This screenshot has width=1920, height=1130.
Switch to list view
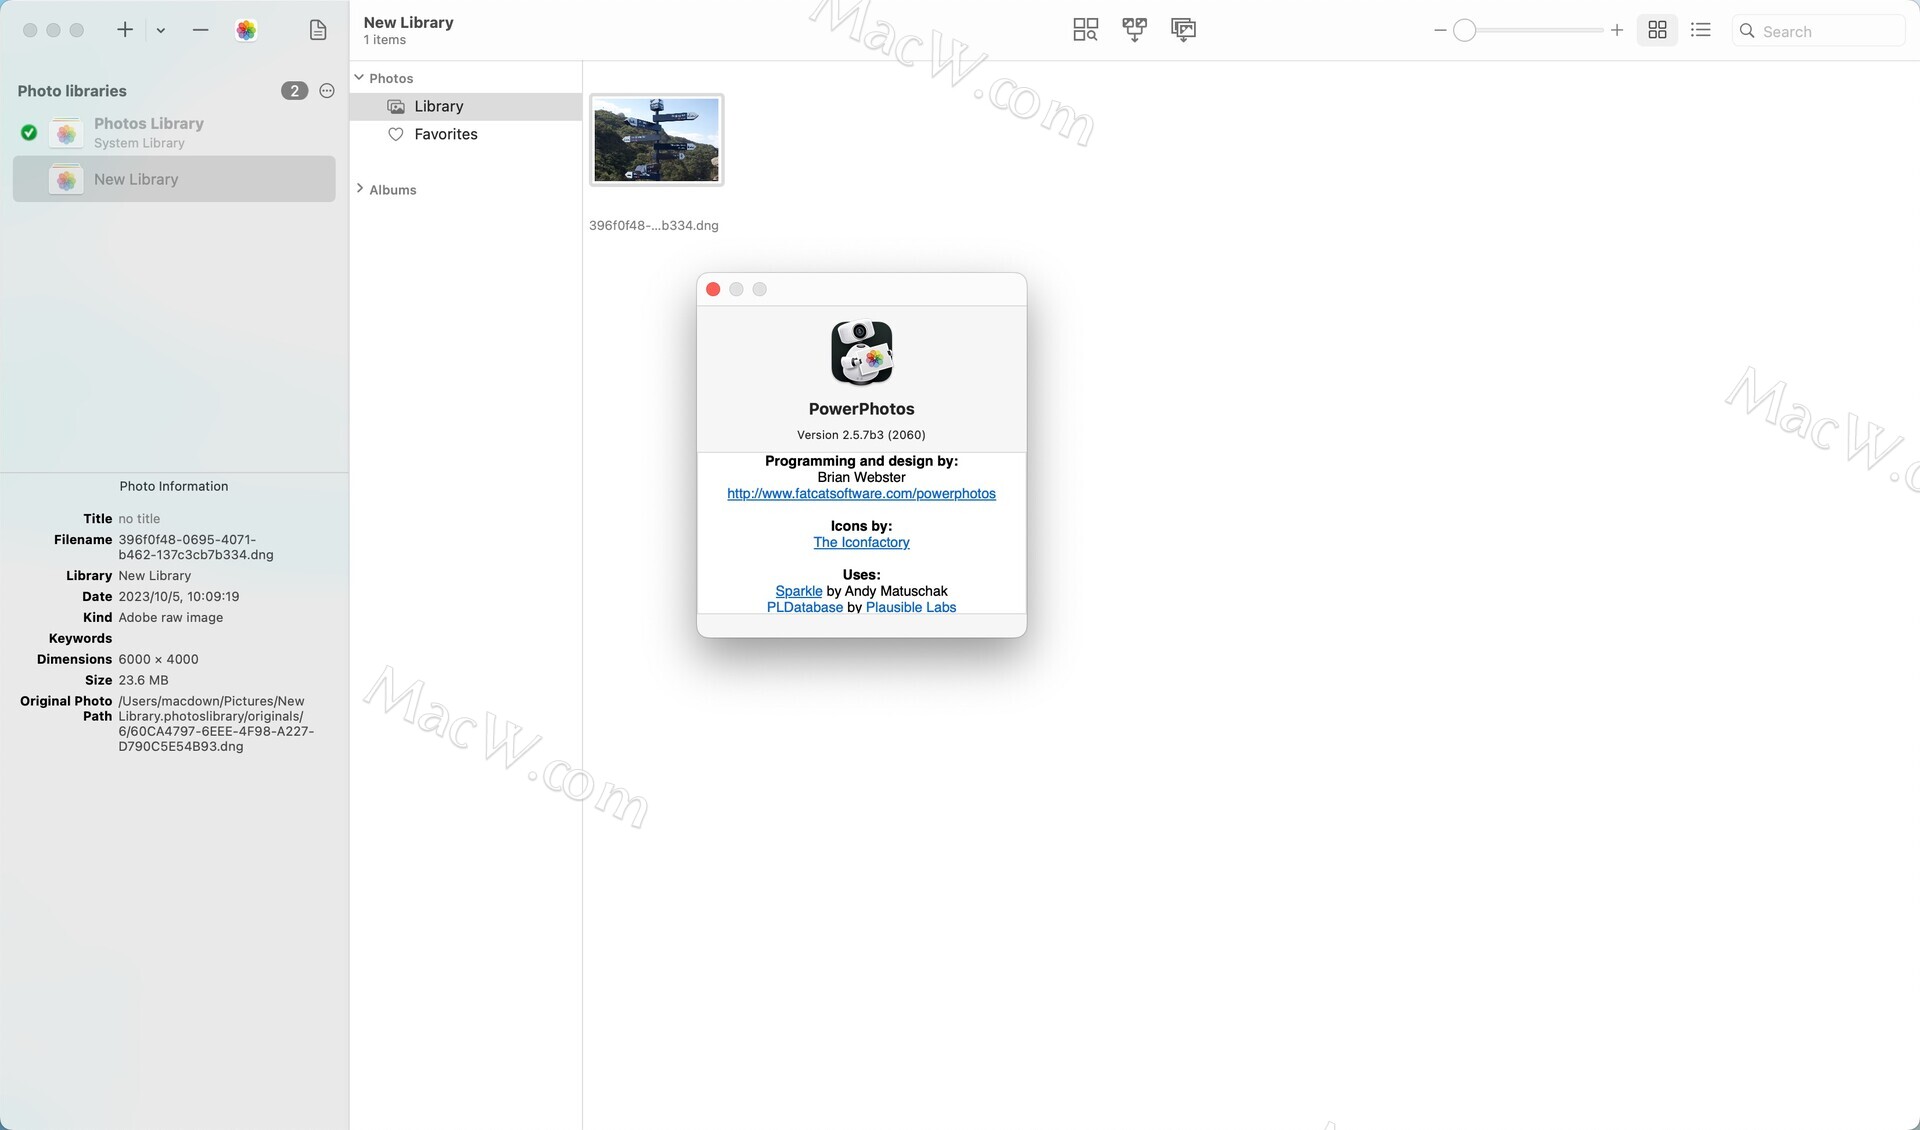tap(1700, 30)
